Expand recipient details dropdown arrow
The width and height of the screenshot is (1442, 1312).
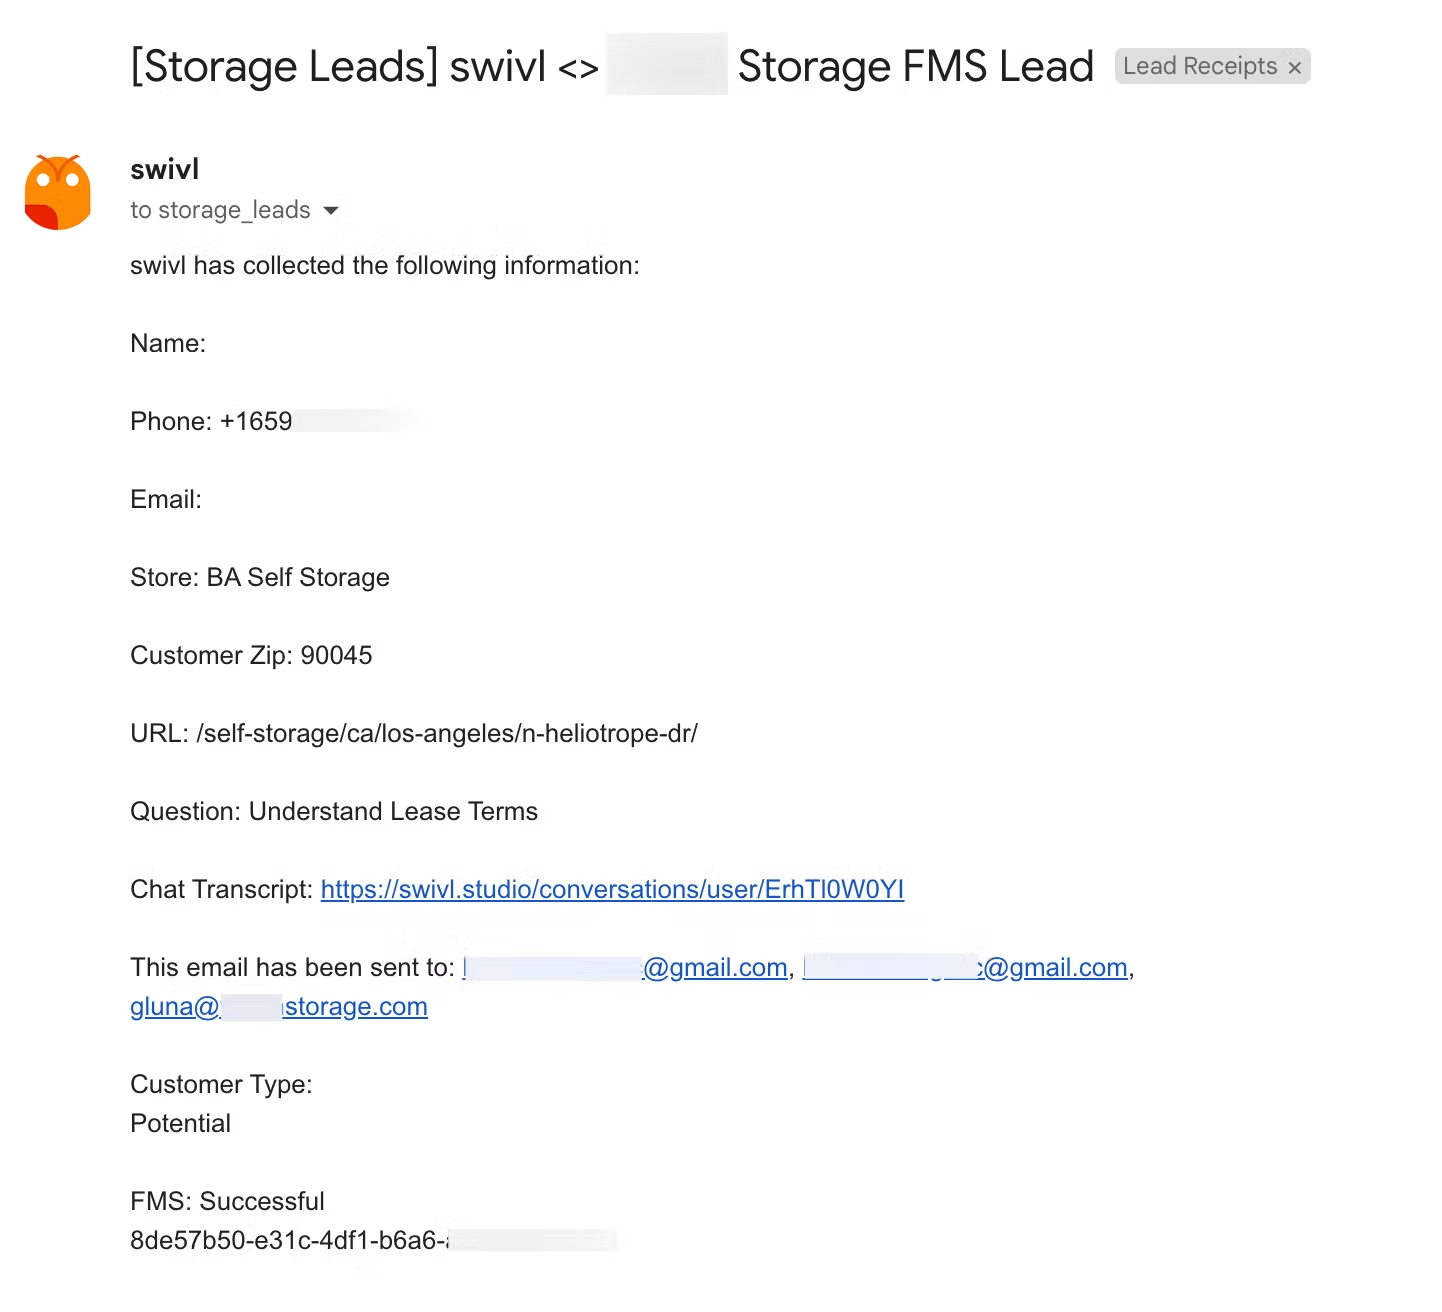[x=331, y=210]
